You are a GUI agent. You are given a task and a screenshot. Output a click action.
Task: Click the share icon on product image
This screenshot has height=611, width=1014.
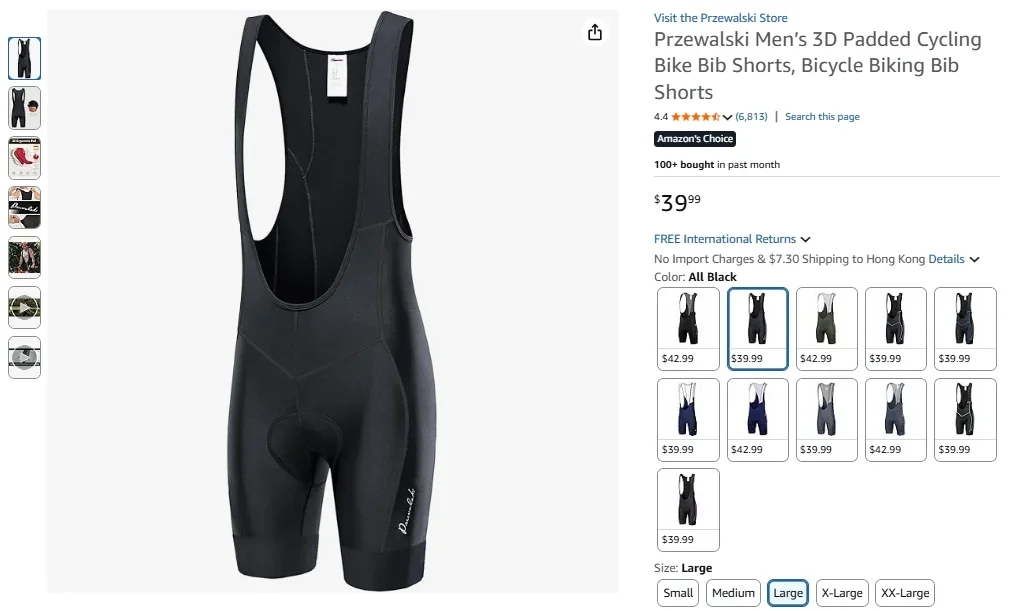(x=595, y=32)
